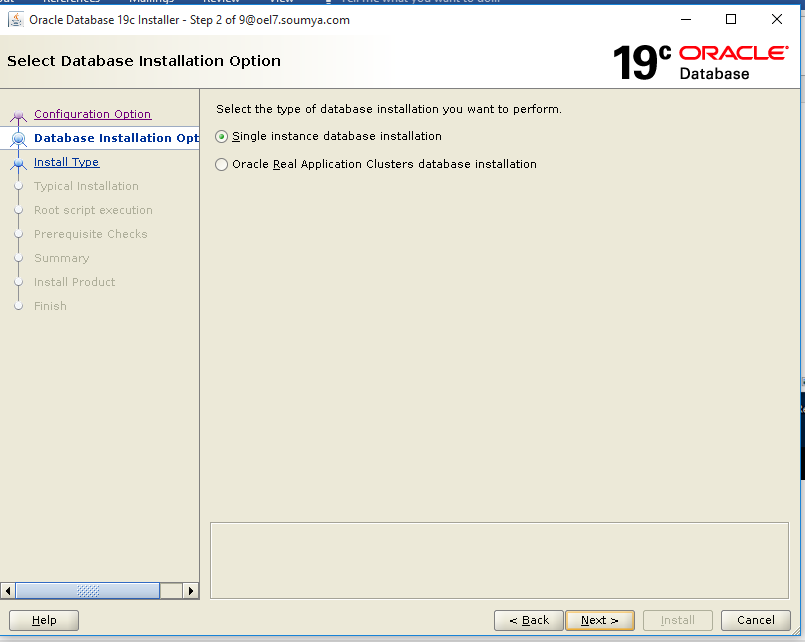Click the Install Type step marker icon
The height and width of the screenshot is (642, 805).
coord(18,164)
